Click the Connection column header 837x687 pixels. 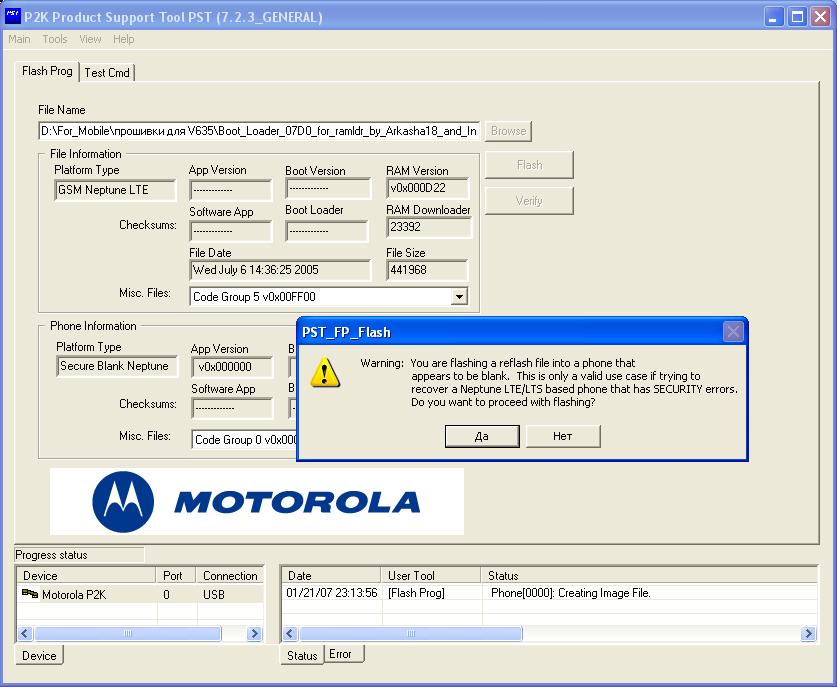coord(230,575)
